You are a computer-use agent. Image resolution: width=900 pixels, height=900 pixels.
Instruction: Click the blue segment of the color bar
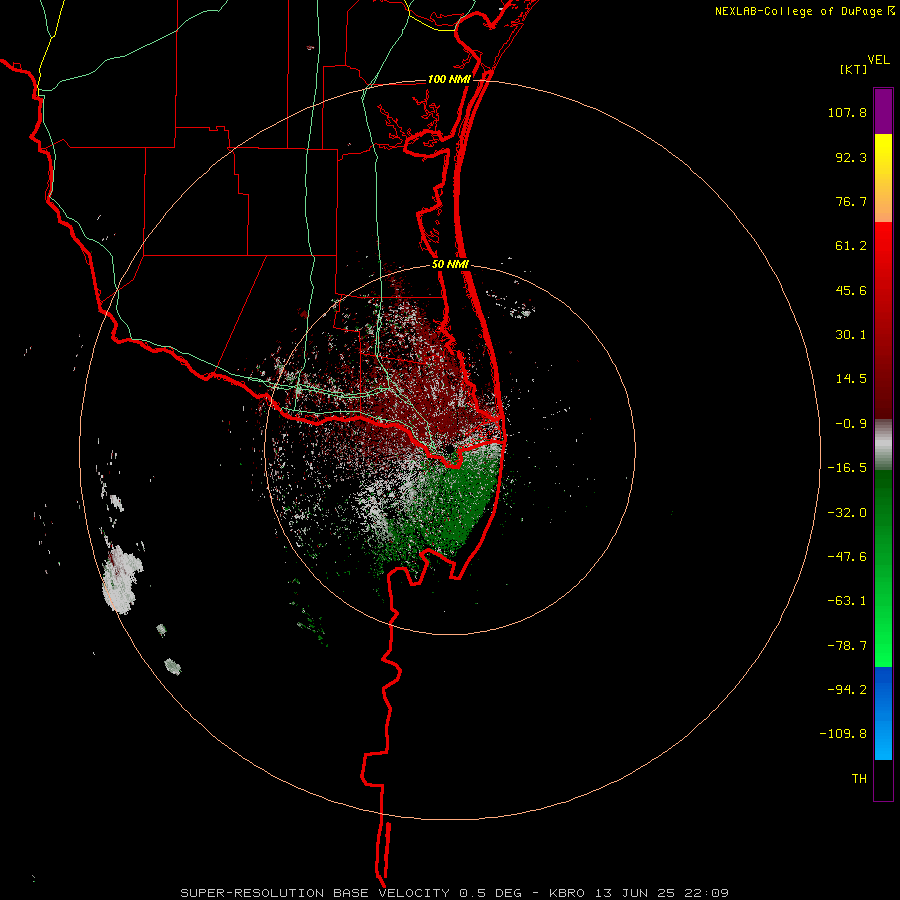click(x=883, y=713)
